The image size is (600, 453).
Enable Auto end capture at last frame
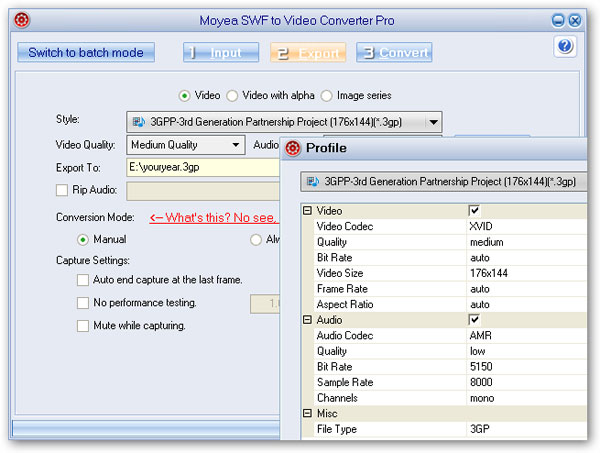(83, 280)
